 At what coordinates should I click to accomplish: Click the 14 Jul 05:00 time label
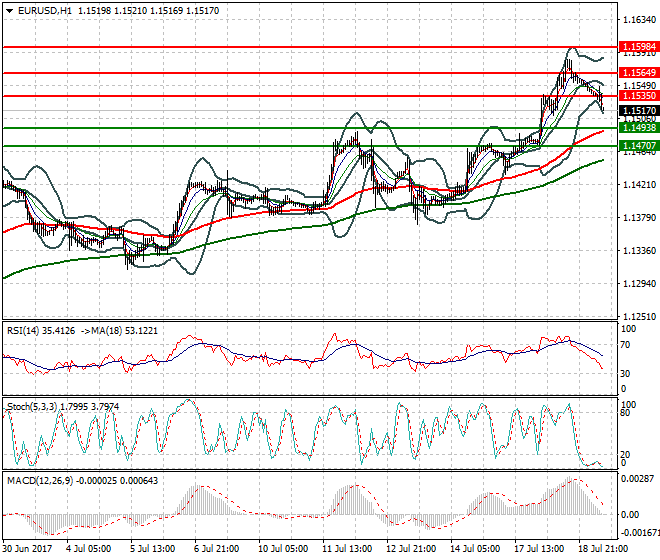point(475,549)
